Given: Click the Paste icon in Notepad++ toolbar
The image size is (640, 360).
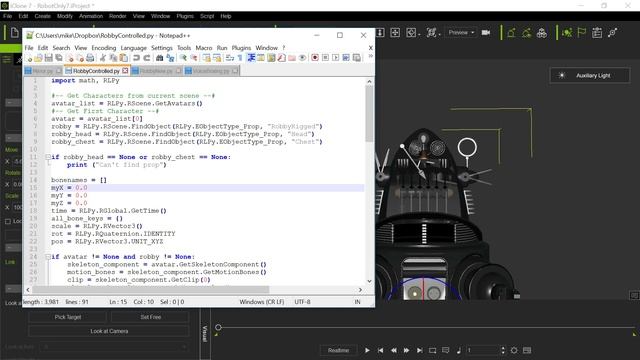Looking at the screenshot, I should coord(123,58).
